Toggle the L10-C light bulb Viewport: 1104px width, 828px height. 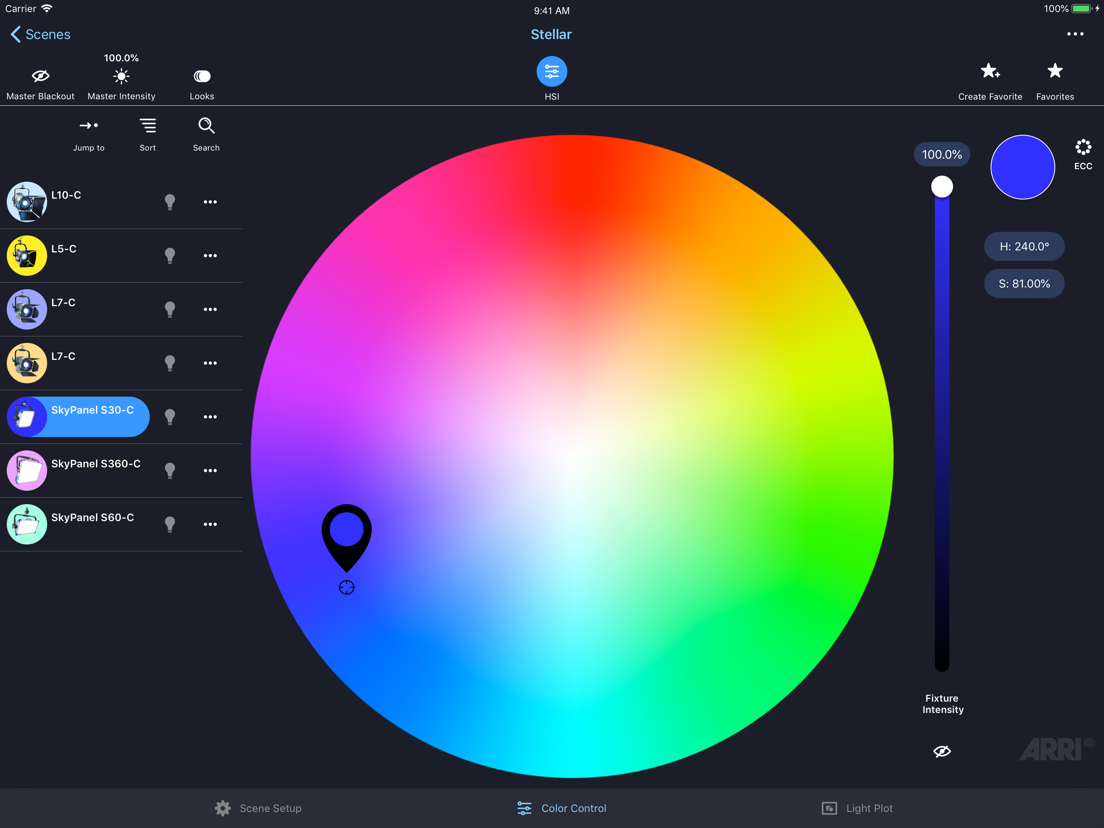point(170,202)
